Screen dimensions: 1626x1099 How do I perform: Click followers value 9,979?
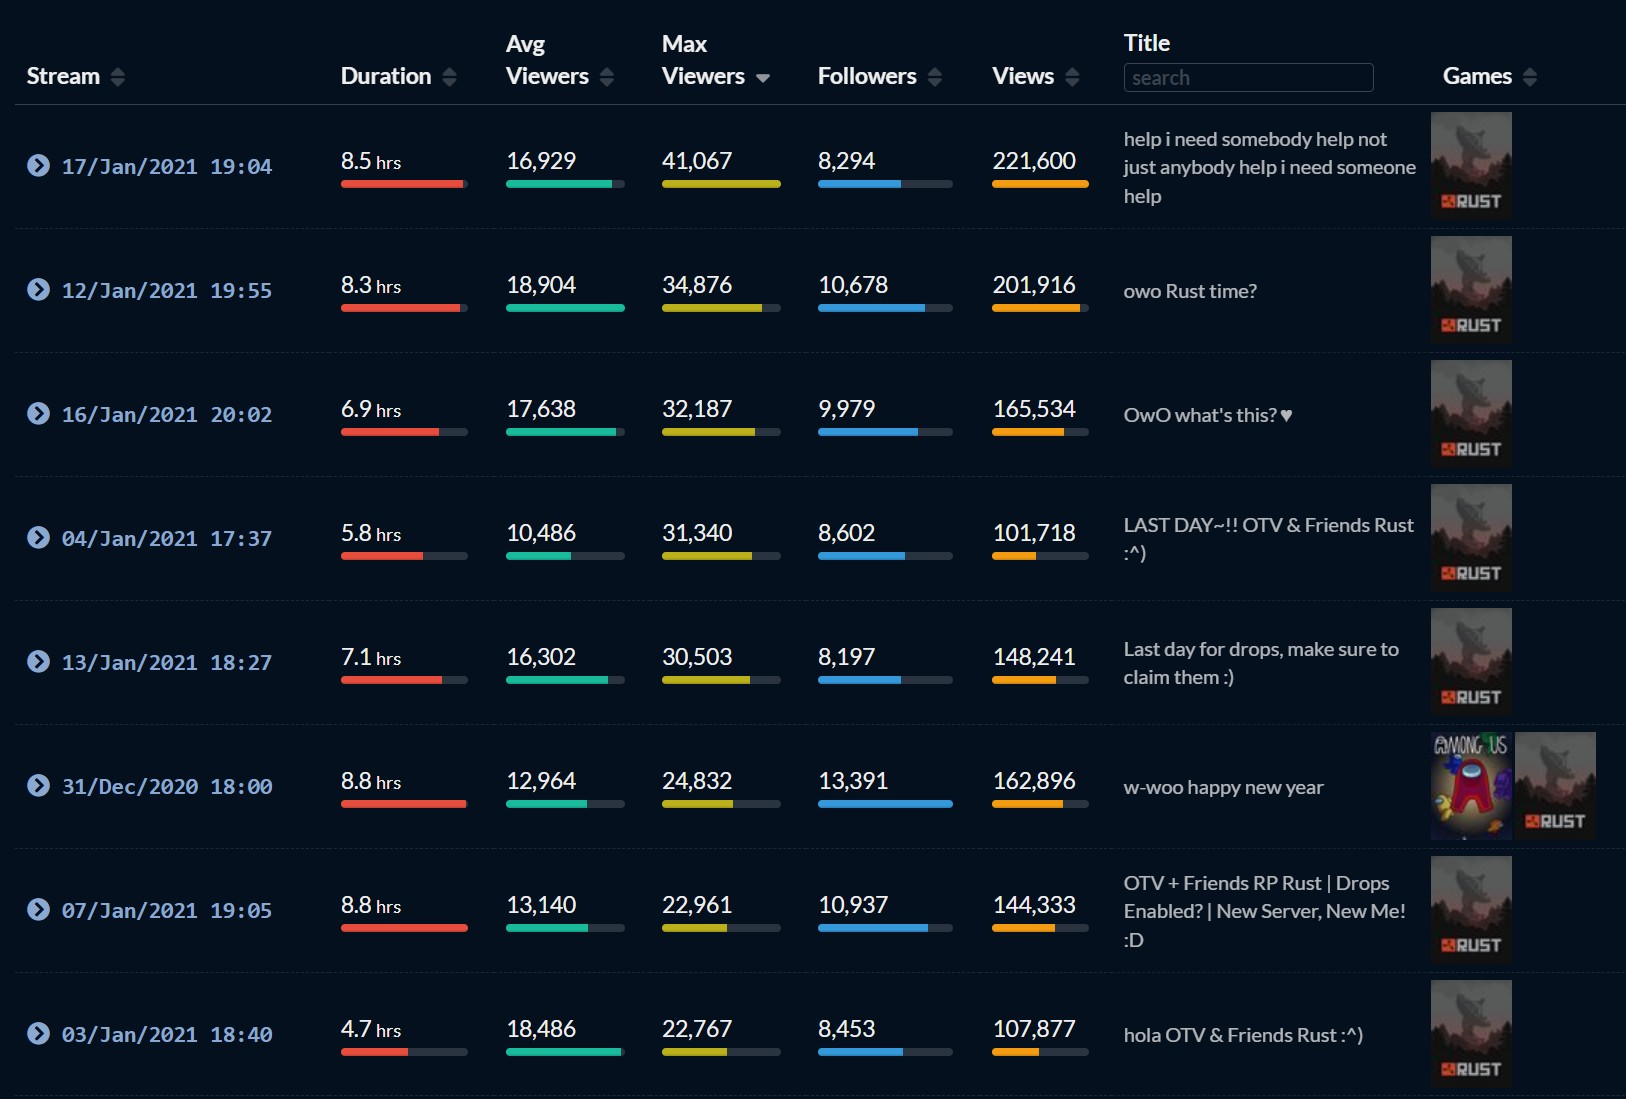point(846,409)
